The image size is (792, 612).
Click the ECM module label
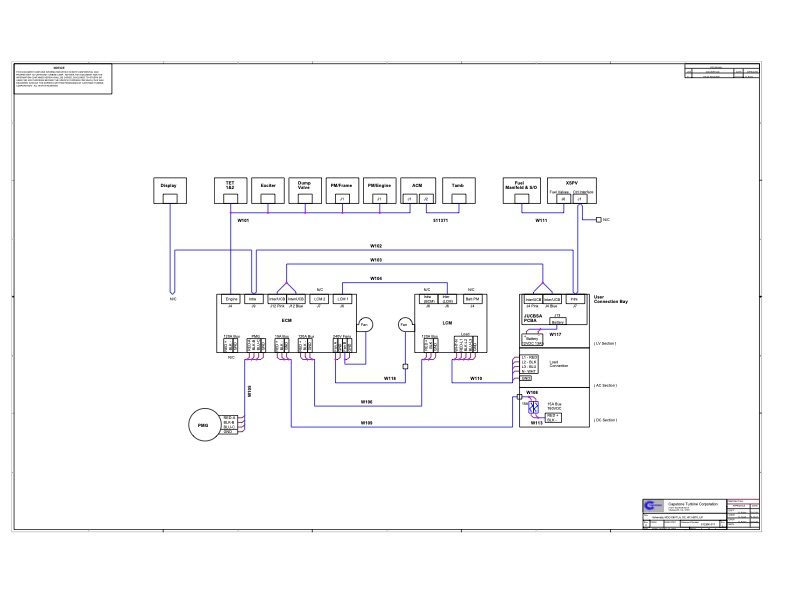[x=286, y=320]
